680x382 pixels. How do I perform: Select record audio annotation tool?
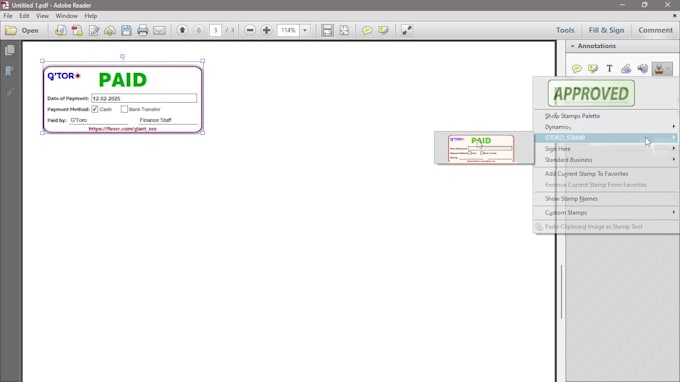click(642, 69)
